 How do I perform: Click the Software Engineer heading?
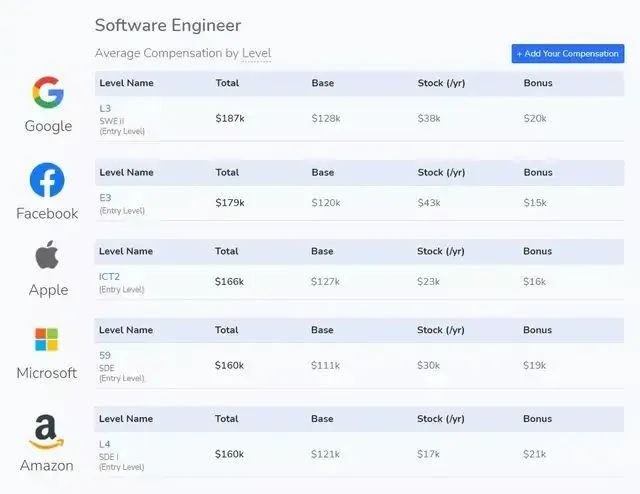tap(168, 25)
